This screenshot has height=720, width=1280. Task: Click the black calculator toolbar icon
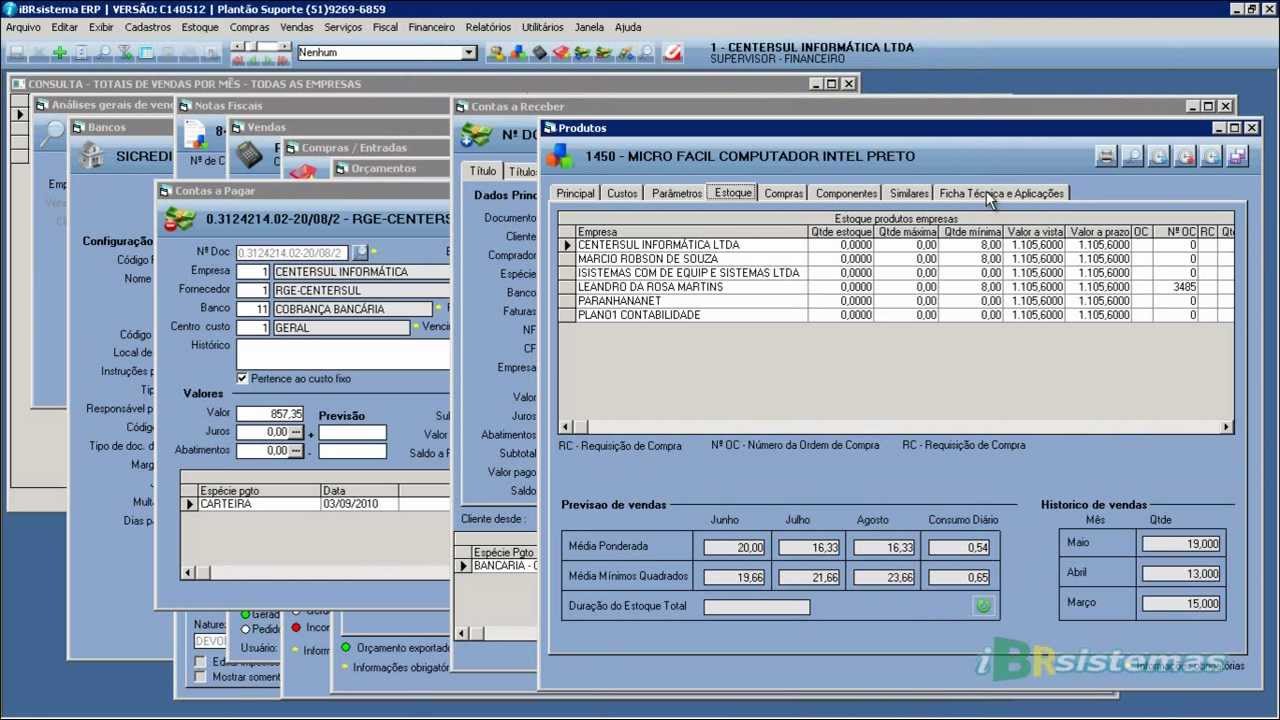pyautogui.click(x=540, y=52)
